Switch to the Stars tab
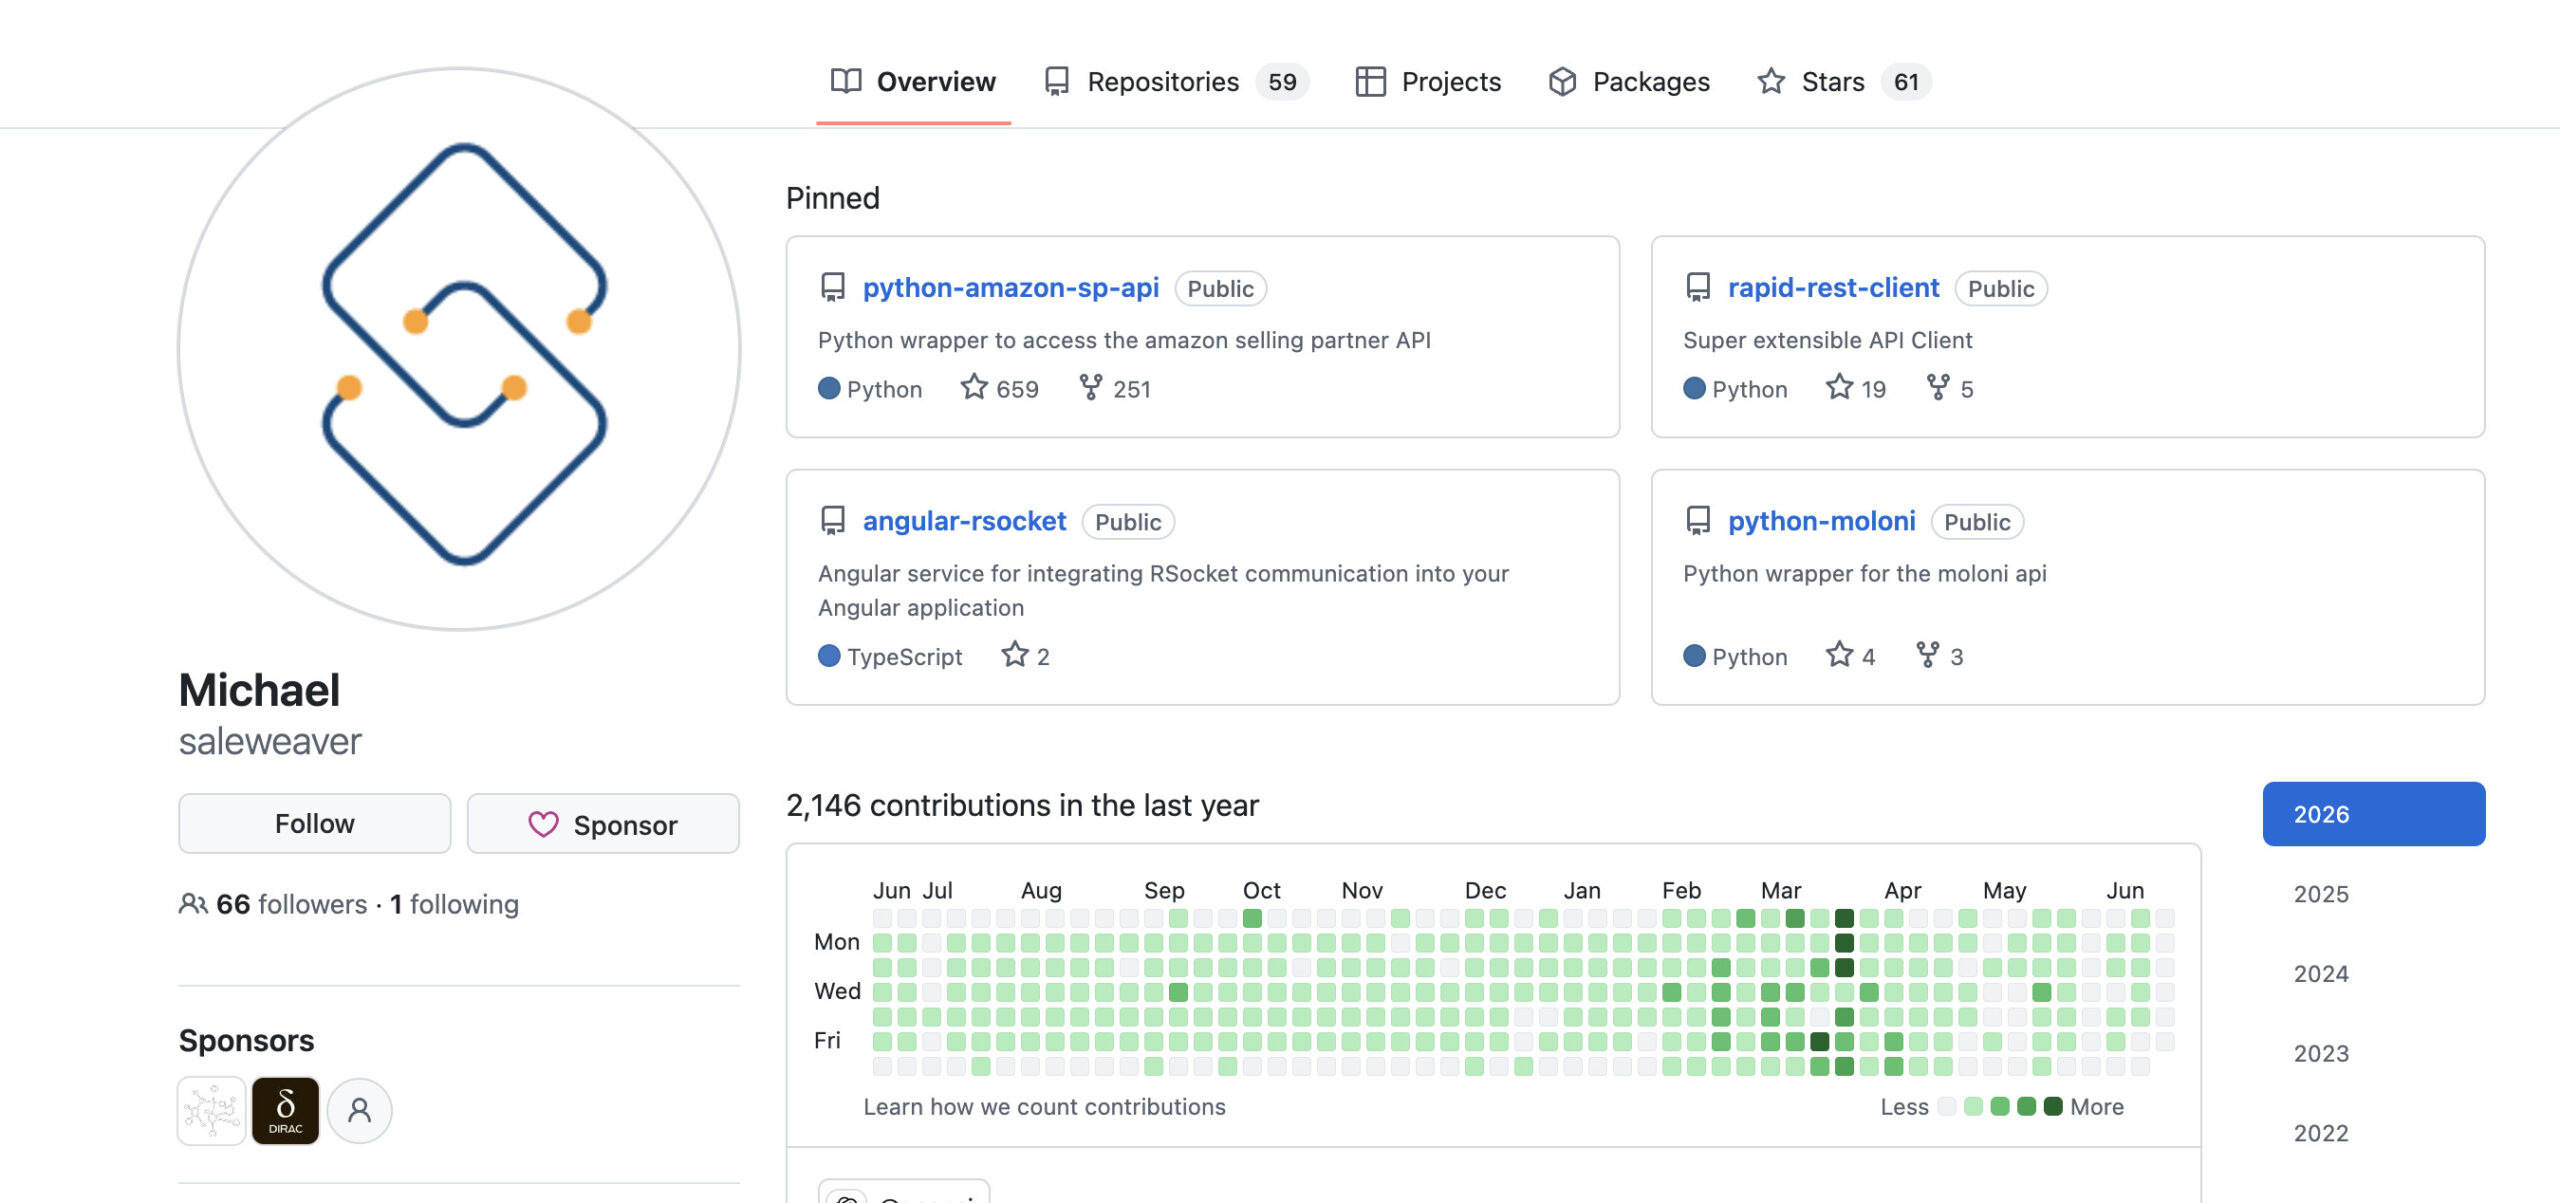The width and height of the screenshot is (2560, 1203). click(x=1844, y=82)
